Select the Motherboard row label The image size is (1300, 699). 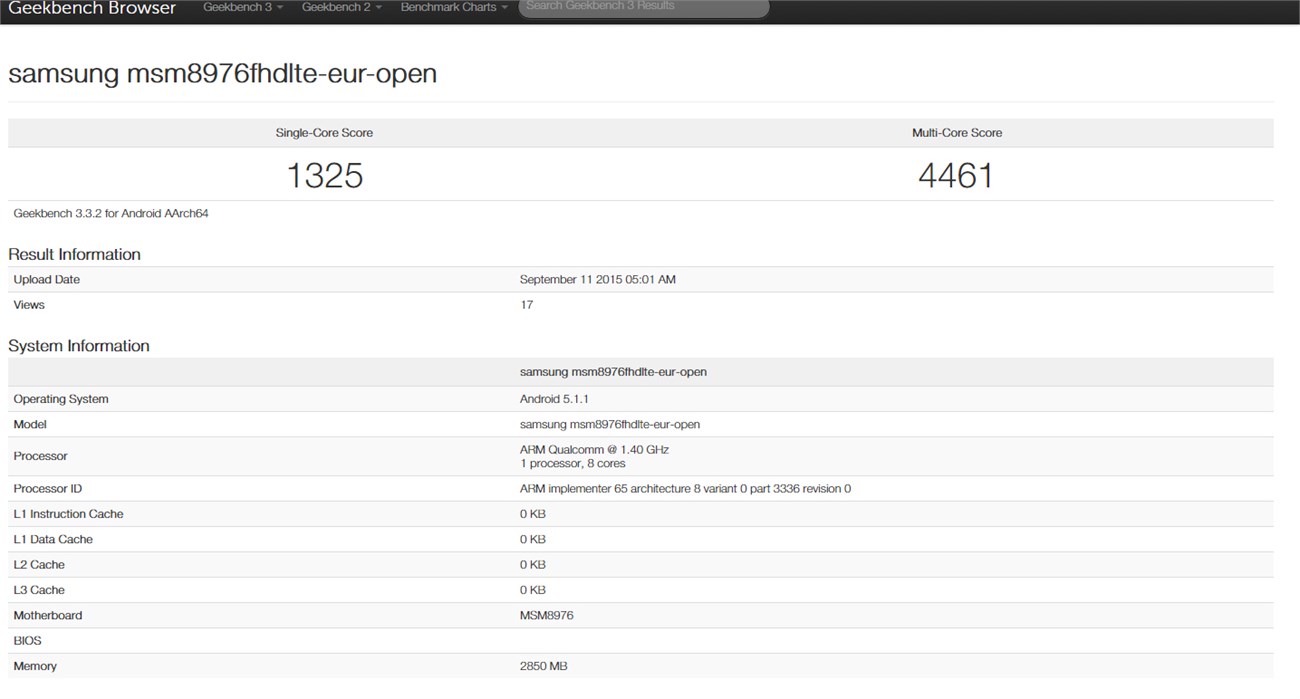[x=48, y=615]
